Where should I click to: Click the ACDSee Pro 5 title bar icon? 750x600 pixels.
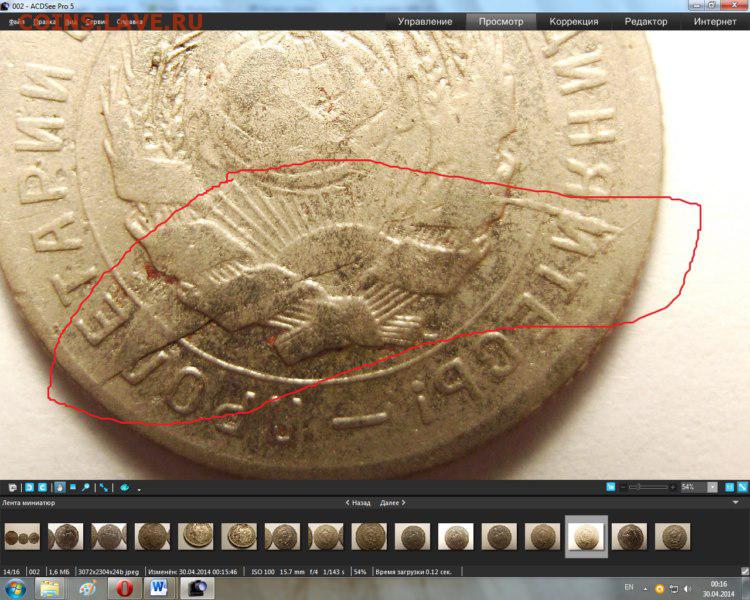pyautogui.click(x=5, y=6)
